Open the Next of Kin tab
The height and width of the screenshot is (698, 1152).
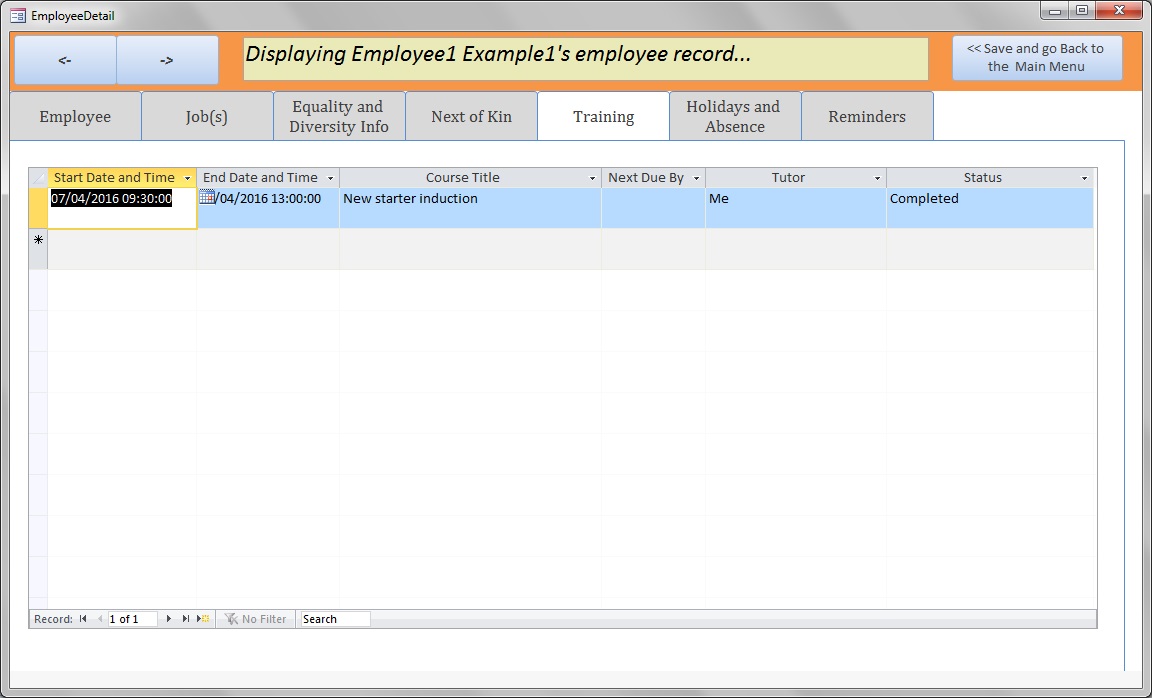471,116
